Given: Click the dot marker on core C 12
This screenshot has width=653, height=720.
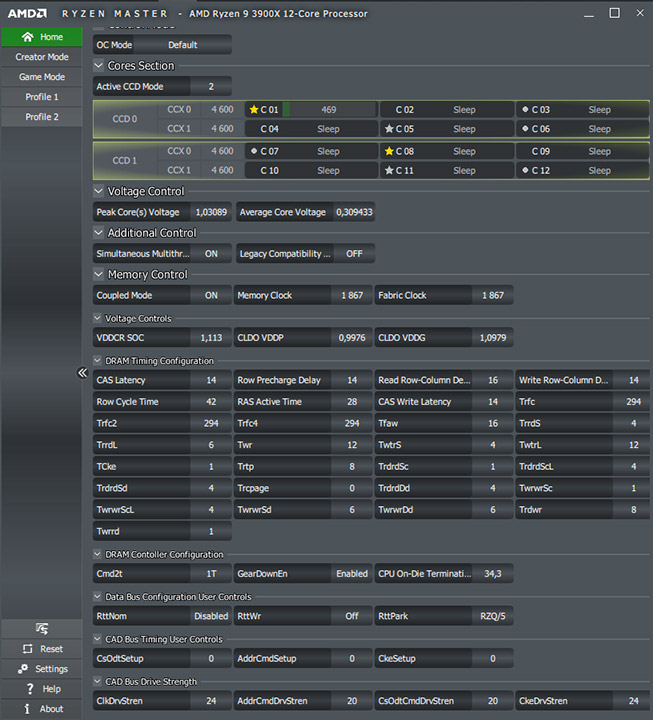Looking at the screenshot, I should [525, 170].
